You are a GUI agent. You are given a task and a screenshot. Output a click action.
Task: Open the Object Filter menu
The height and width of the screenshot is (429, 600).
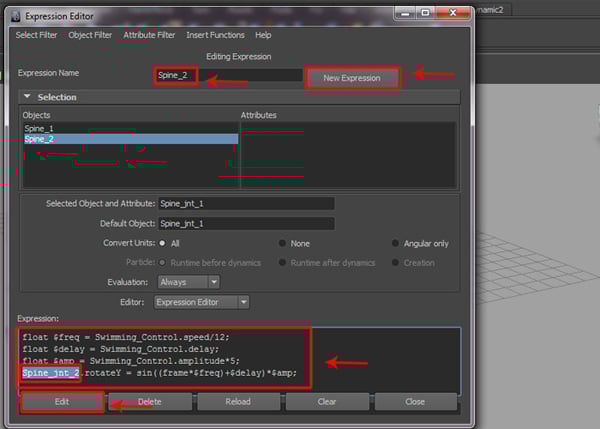pos(90,35)
